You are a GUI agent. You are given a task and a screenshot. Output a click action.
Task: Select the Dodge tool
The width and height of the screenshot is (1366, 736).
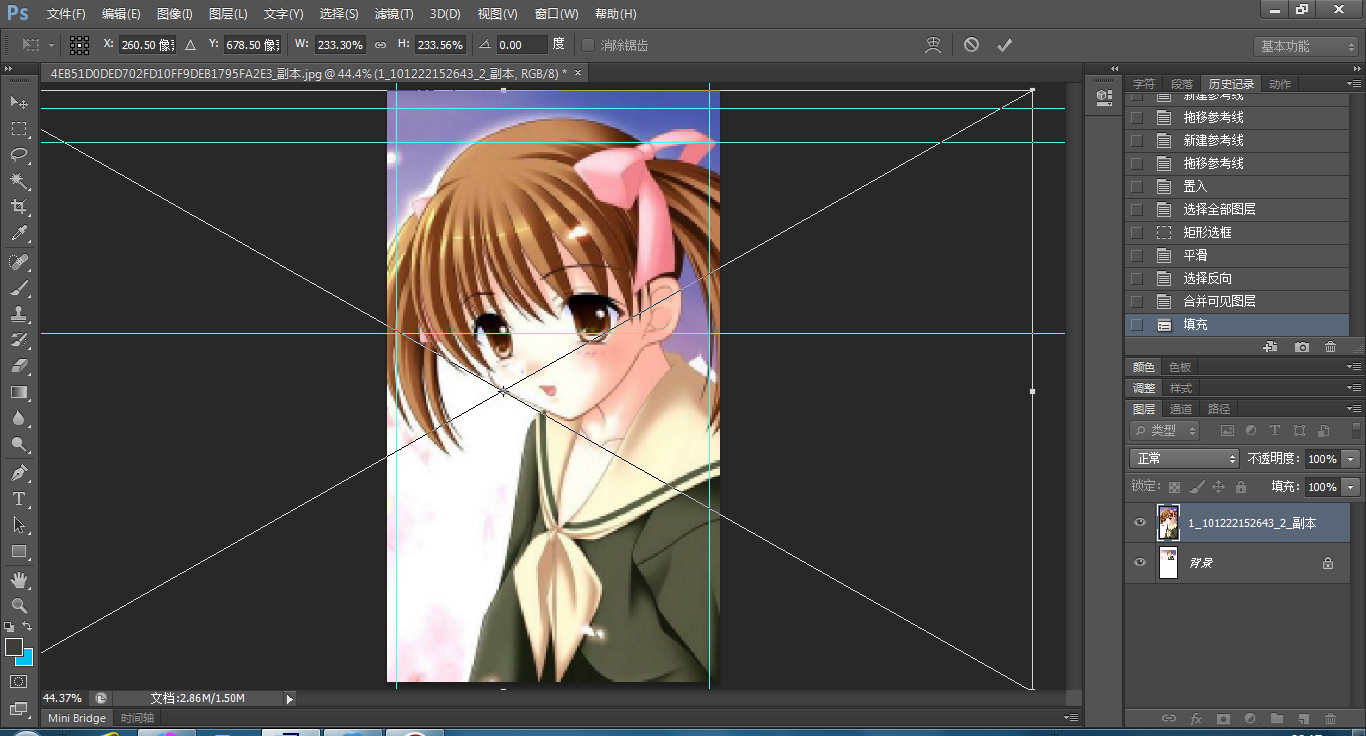point(19,444)
